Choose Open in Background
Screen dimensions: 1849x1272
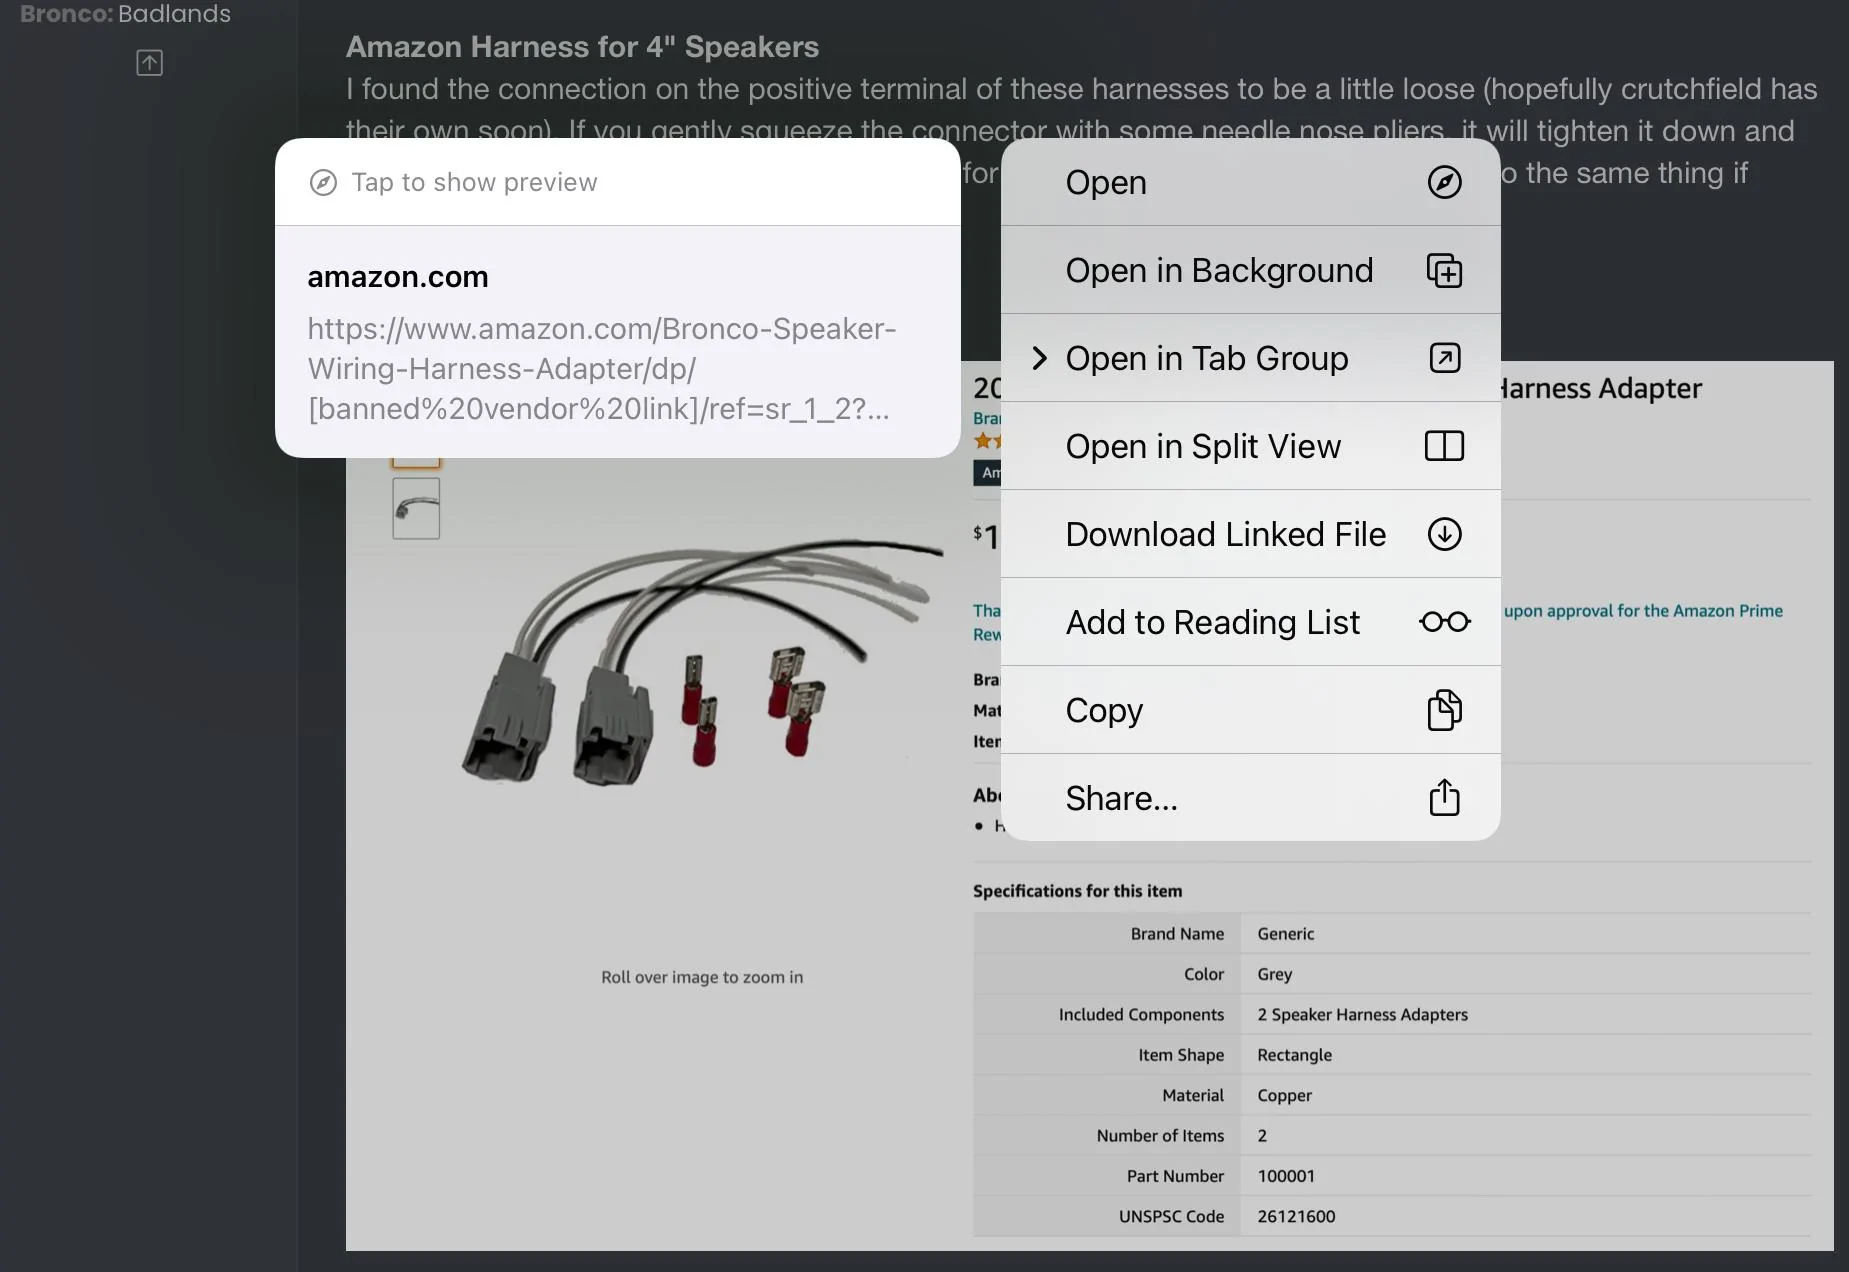pos(1250,270)
